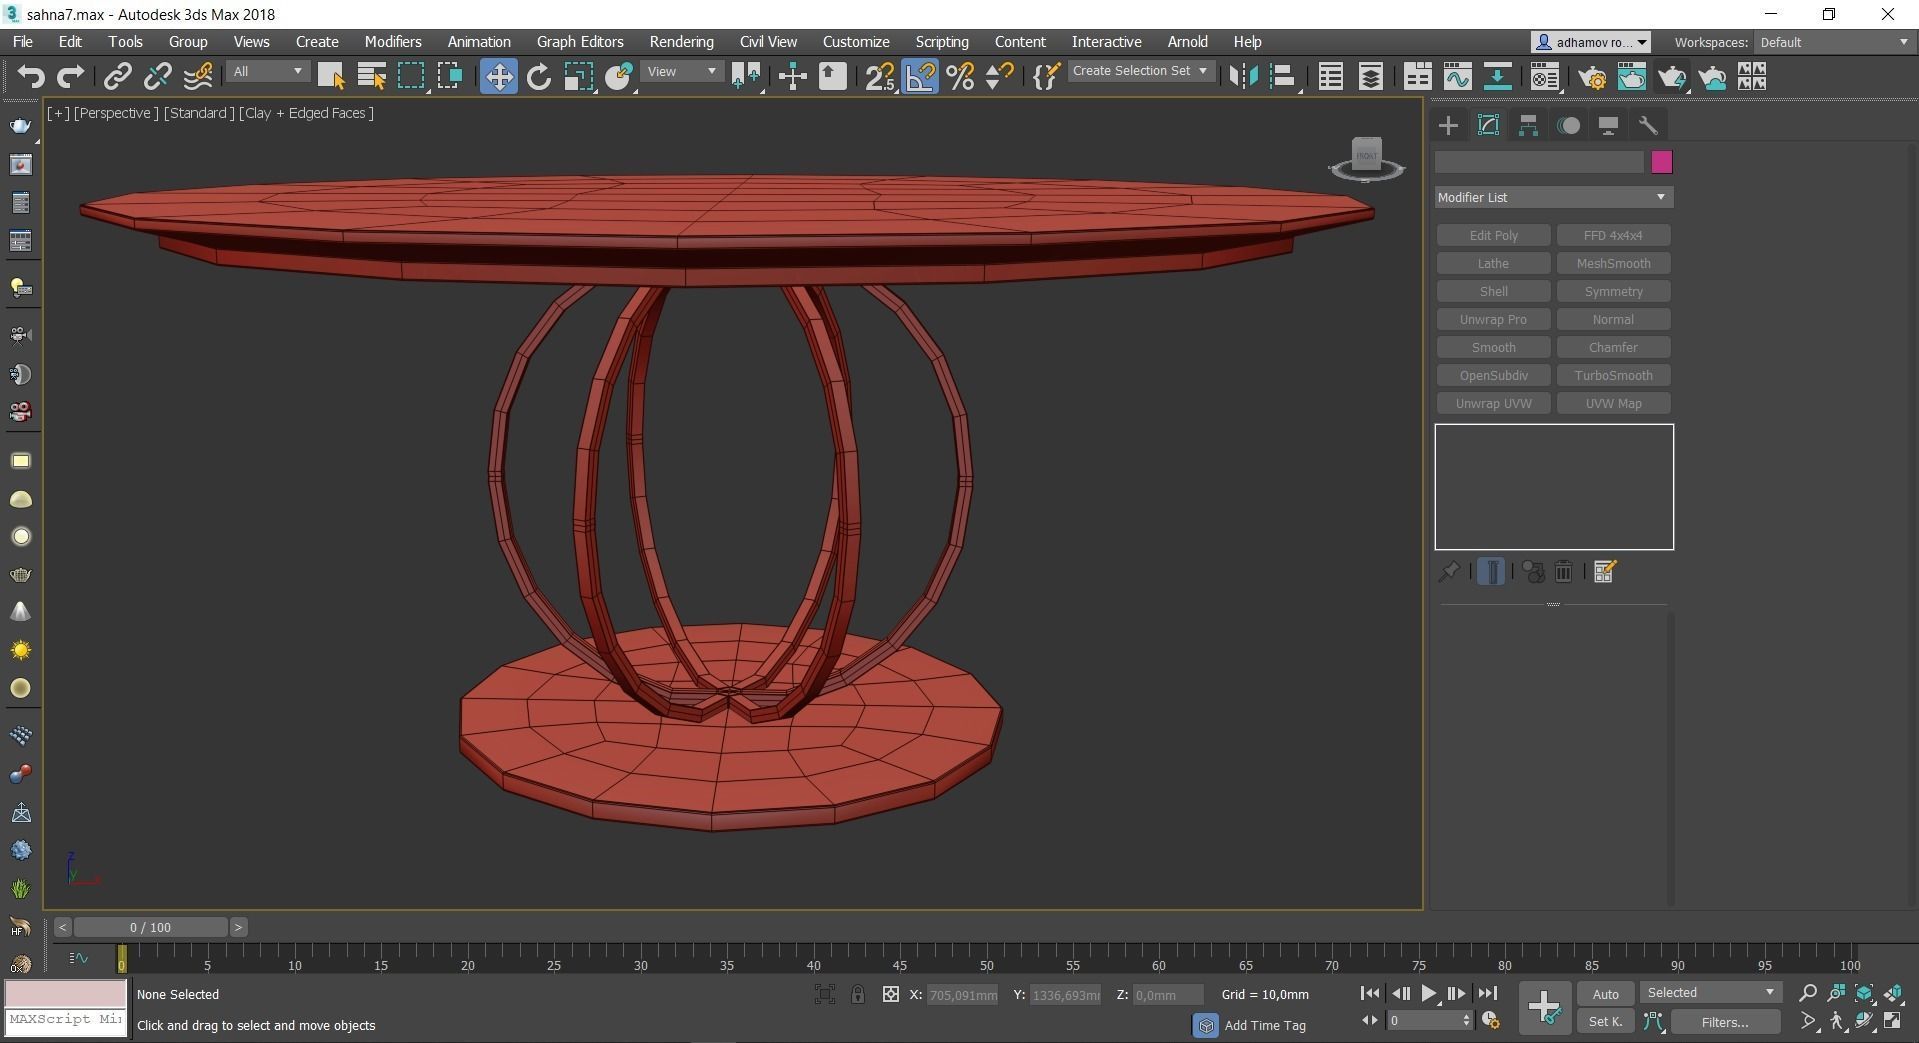Expand the Modifier List dropdown
Viewport: 1919px width, 1043px height.
[1554, 197]
